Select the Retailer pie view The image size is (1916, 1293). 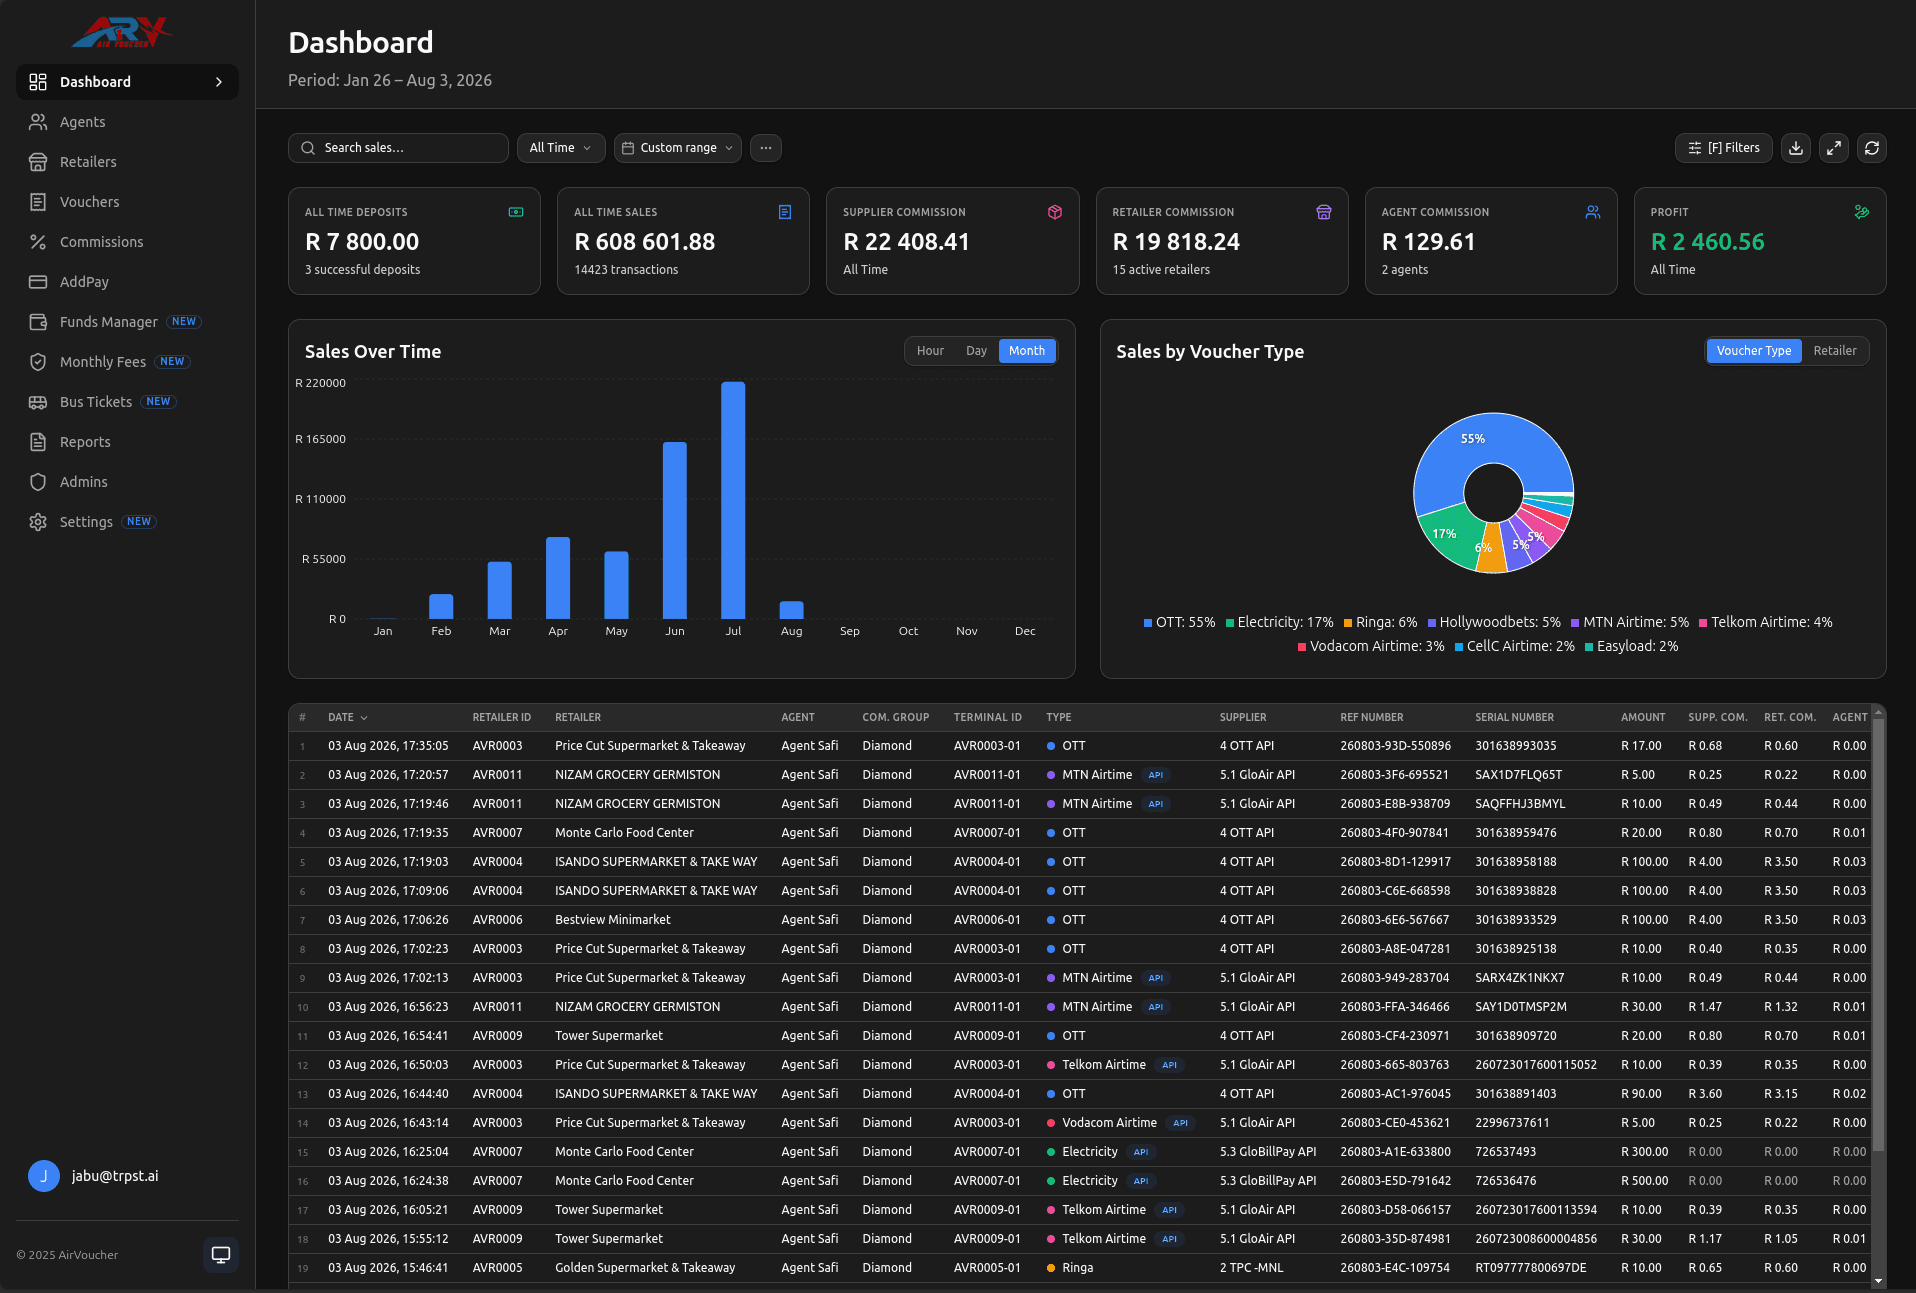tap(1835, 351)
